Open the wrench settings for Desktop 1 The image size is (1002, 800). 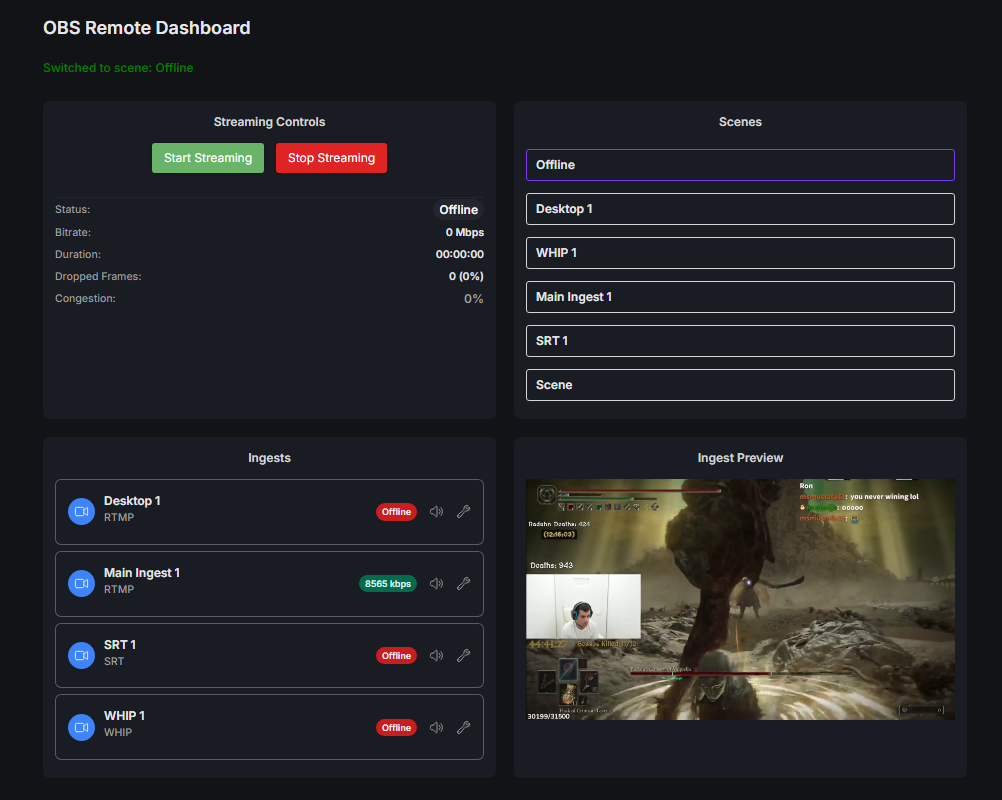[463, 511]
